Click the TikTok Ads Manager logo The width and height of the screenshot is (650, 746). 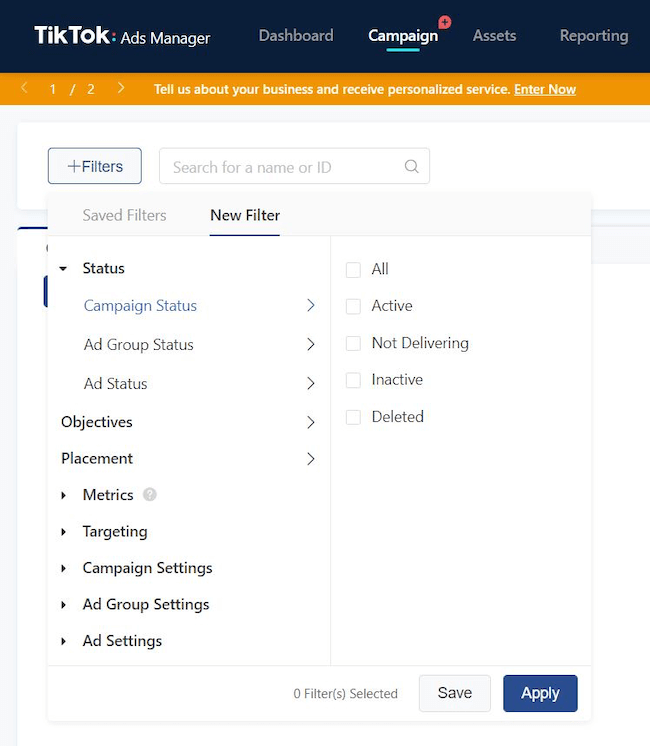pos(122,36)
